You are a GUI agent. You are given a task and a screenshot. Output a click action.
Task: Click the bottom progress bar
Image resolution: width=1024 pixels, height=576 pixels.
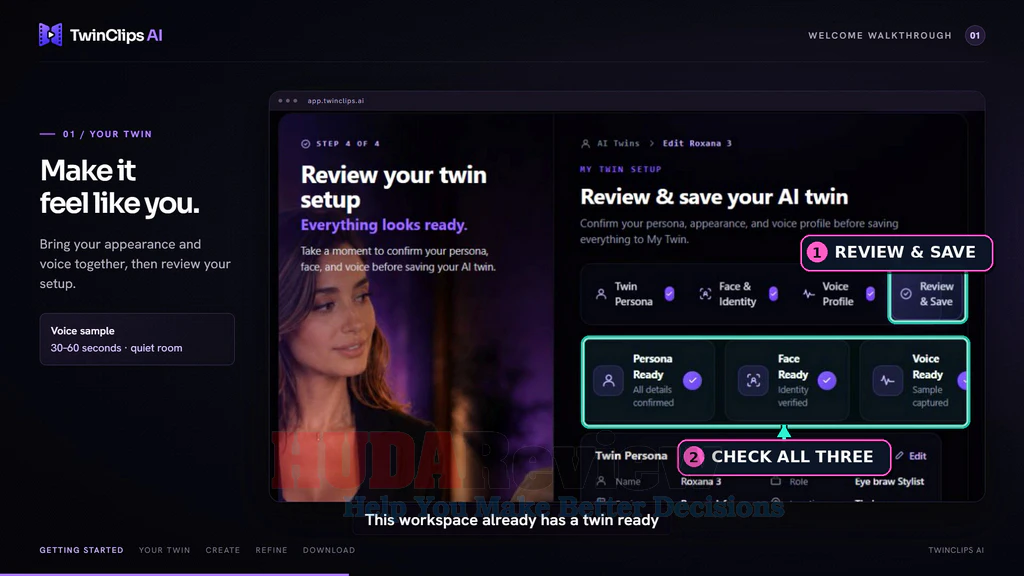pyautogui.click(x=174, y=574)
